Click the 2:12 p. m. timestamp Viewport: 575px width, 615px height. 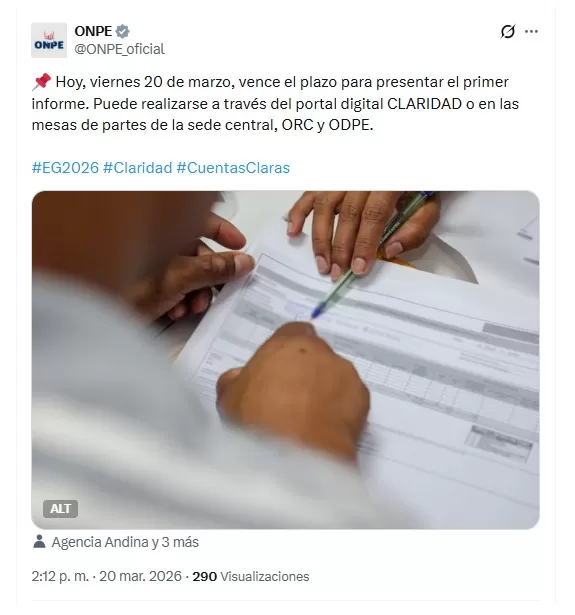60,577
